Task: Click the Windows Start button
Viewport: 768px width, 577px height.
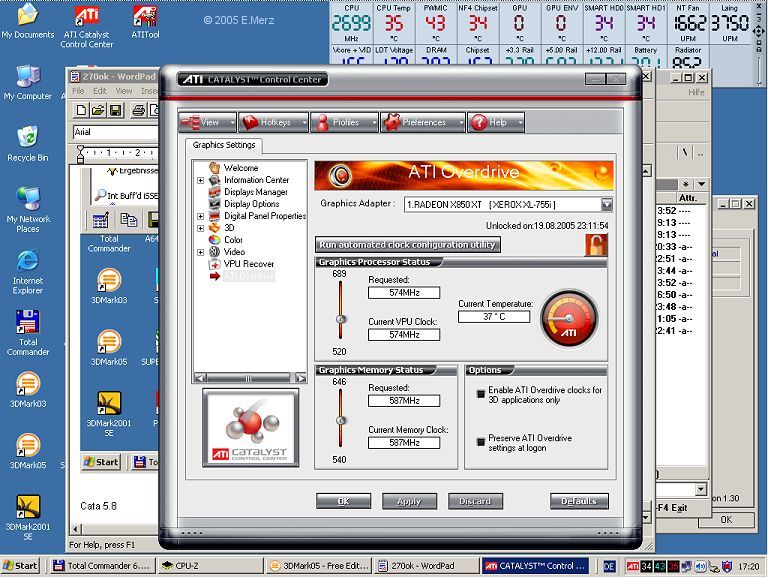Action: [x=21, y=566]
